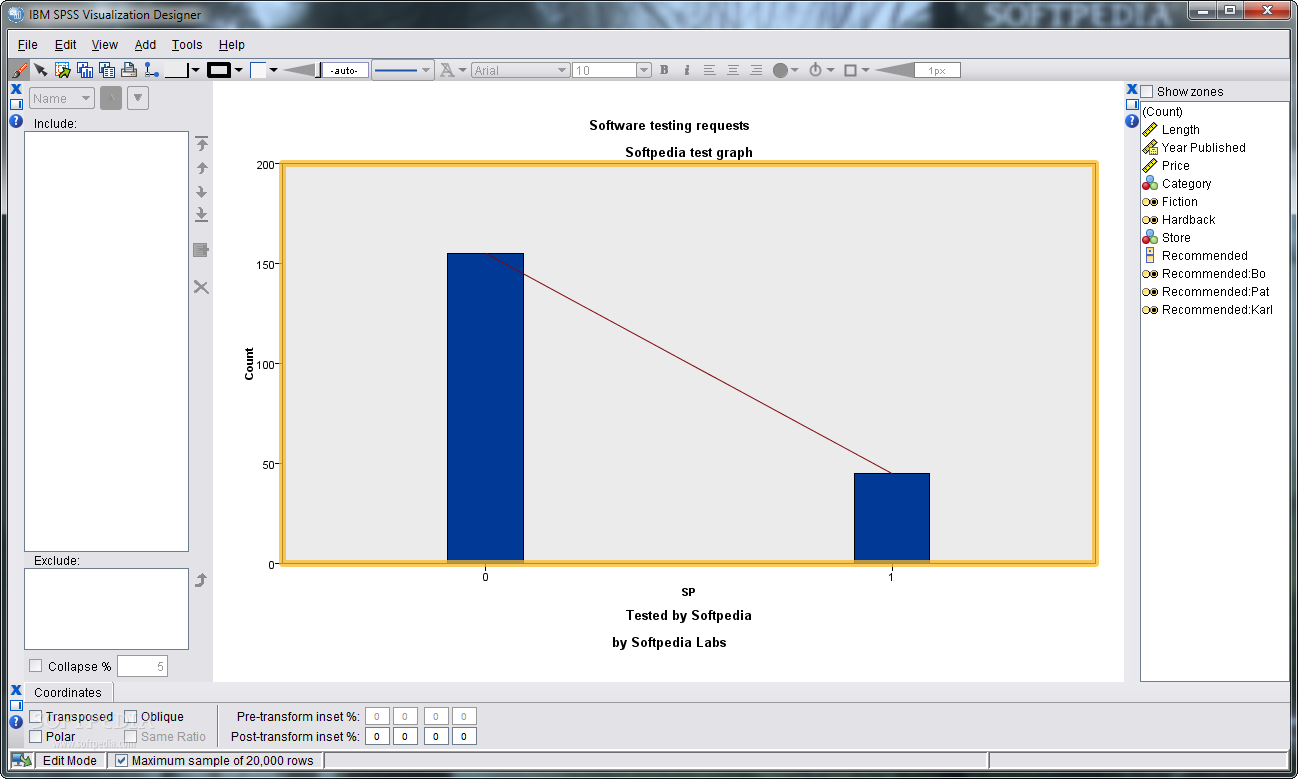Center-align the text
The image size is (1298, 779).
733,70
